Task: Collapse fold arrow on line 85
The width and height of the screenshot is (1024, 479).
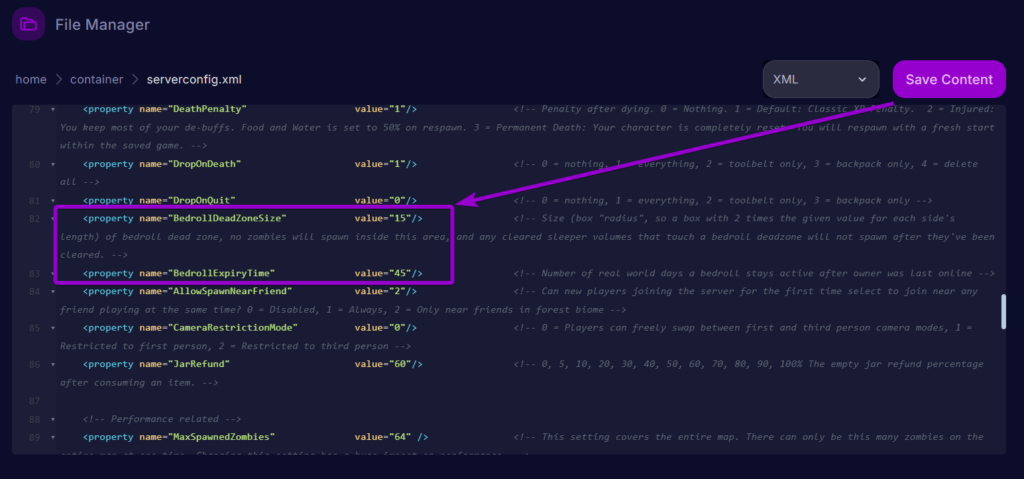Action: click(x=52, y=327)
